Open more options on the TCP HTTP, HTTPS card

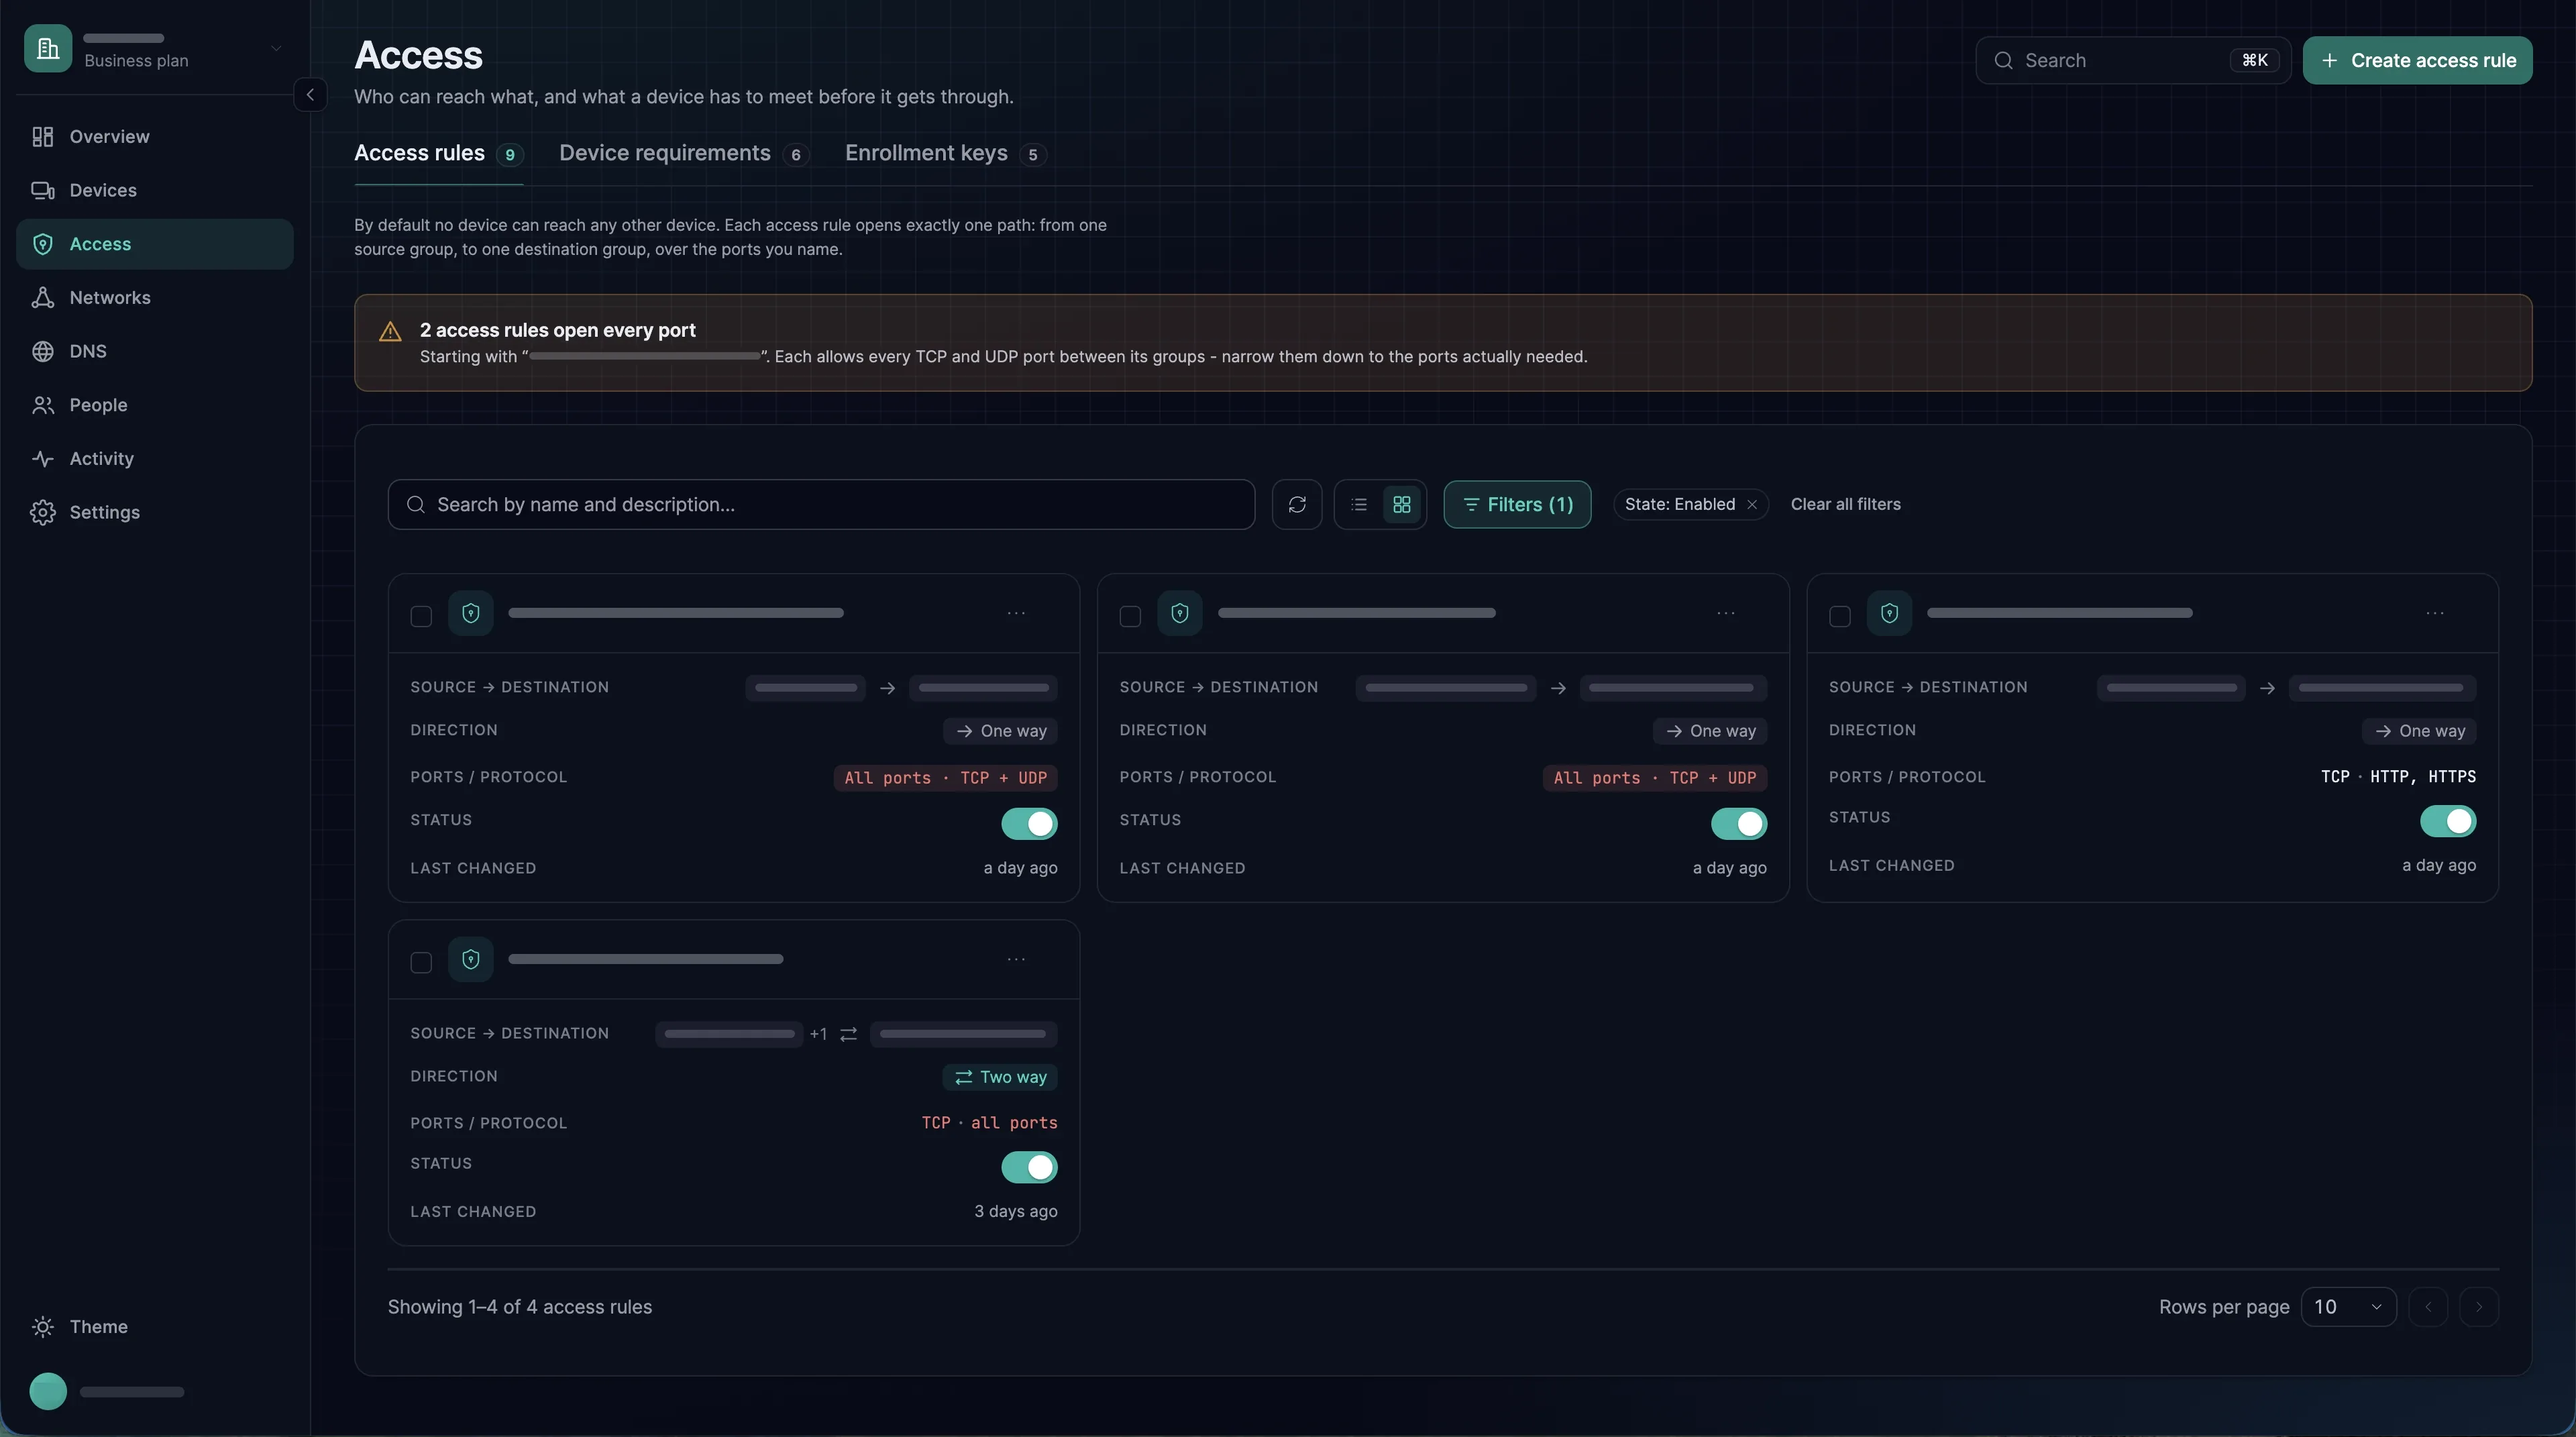[x=2435, y=613]
